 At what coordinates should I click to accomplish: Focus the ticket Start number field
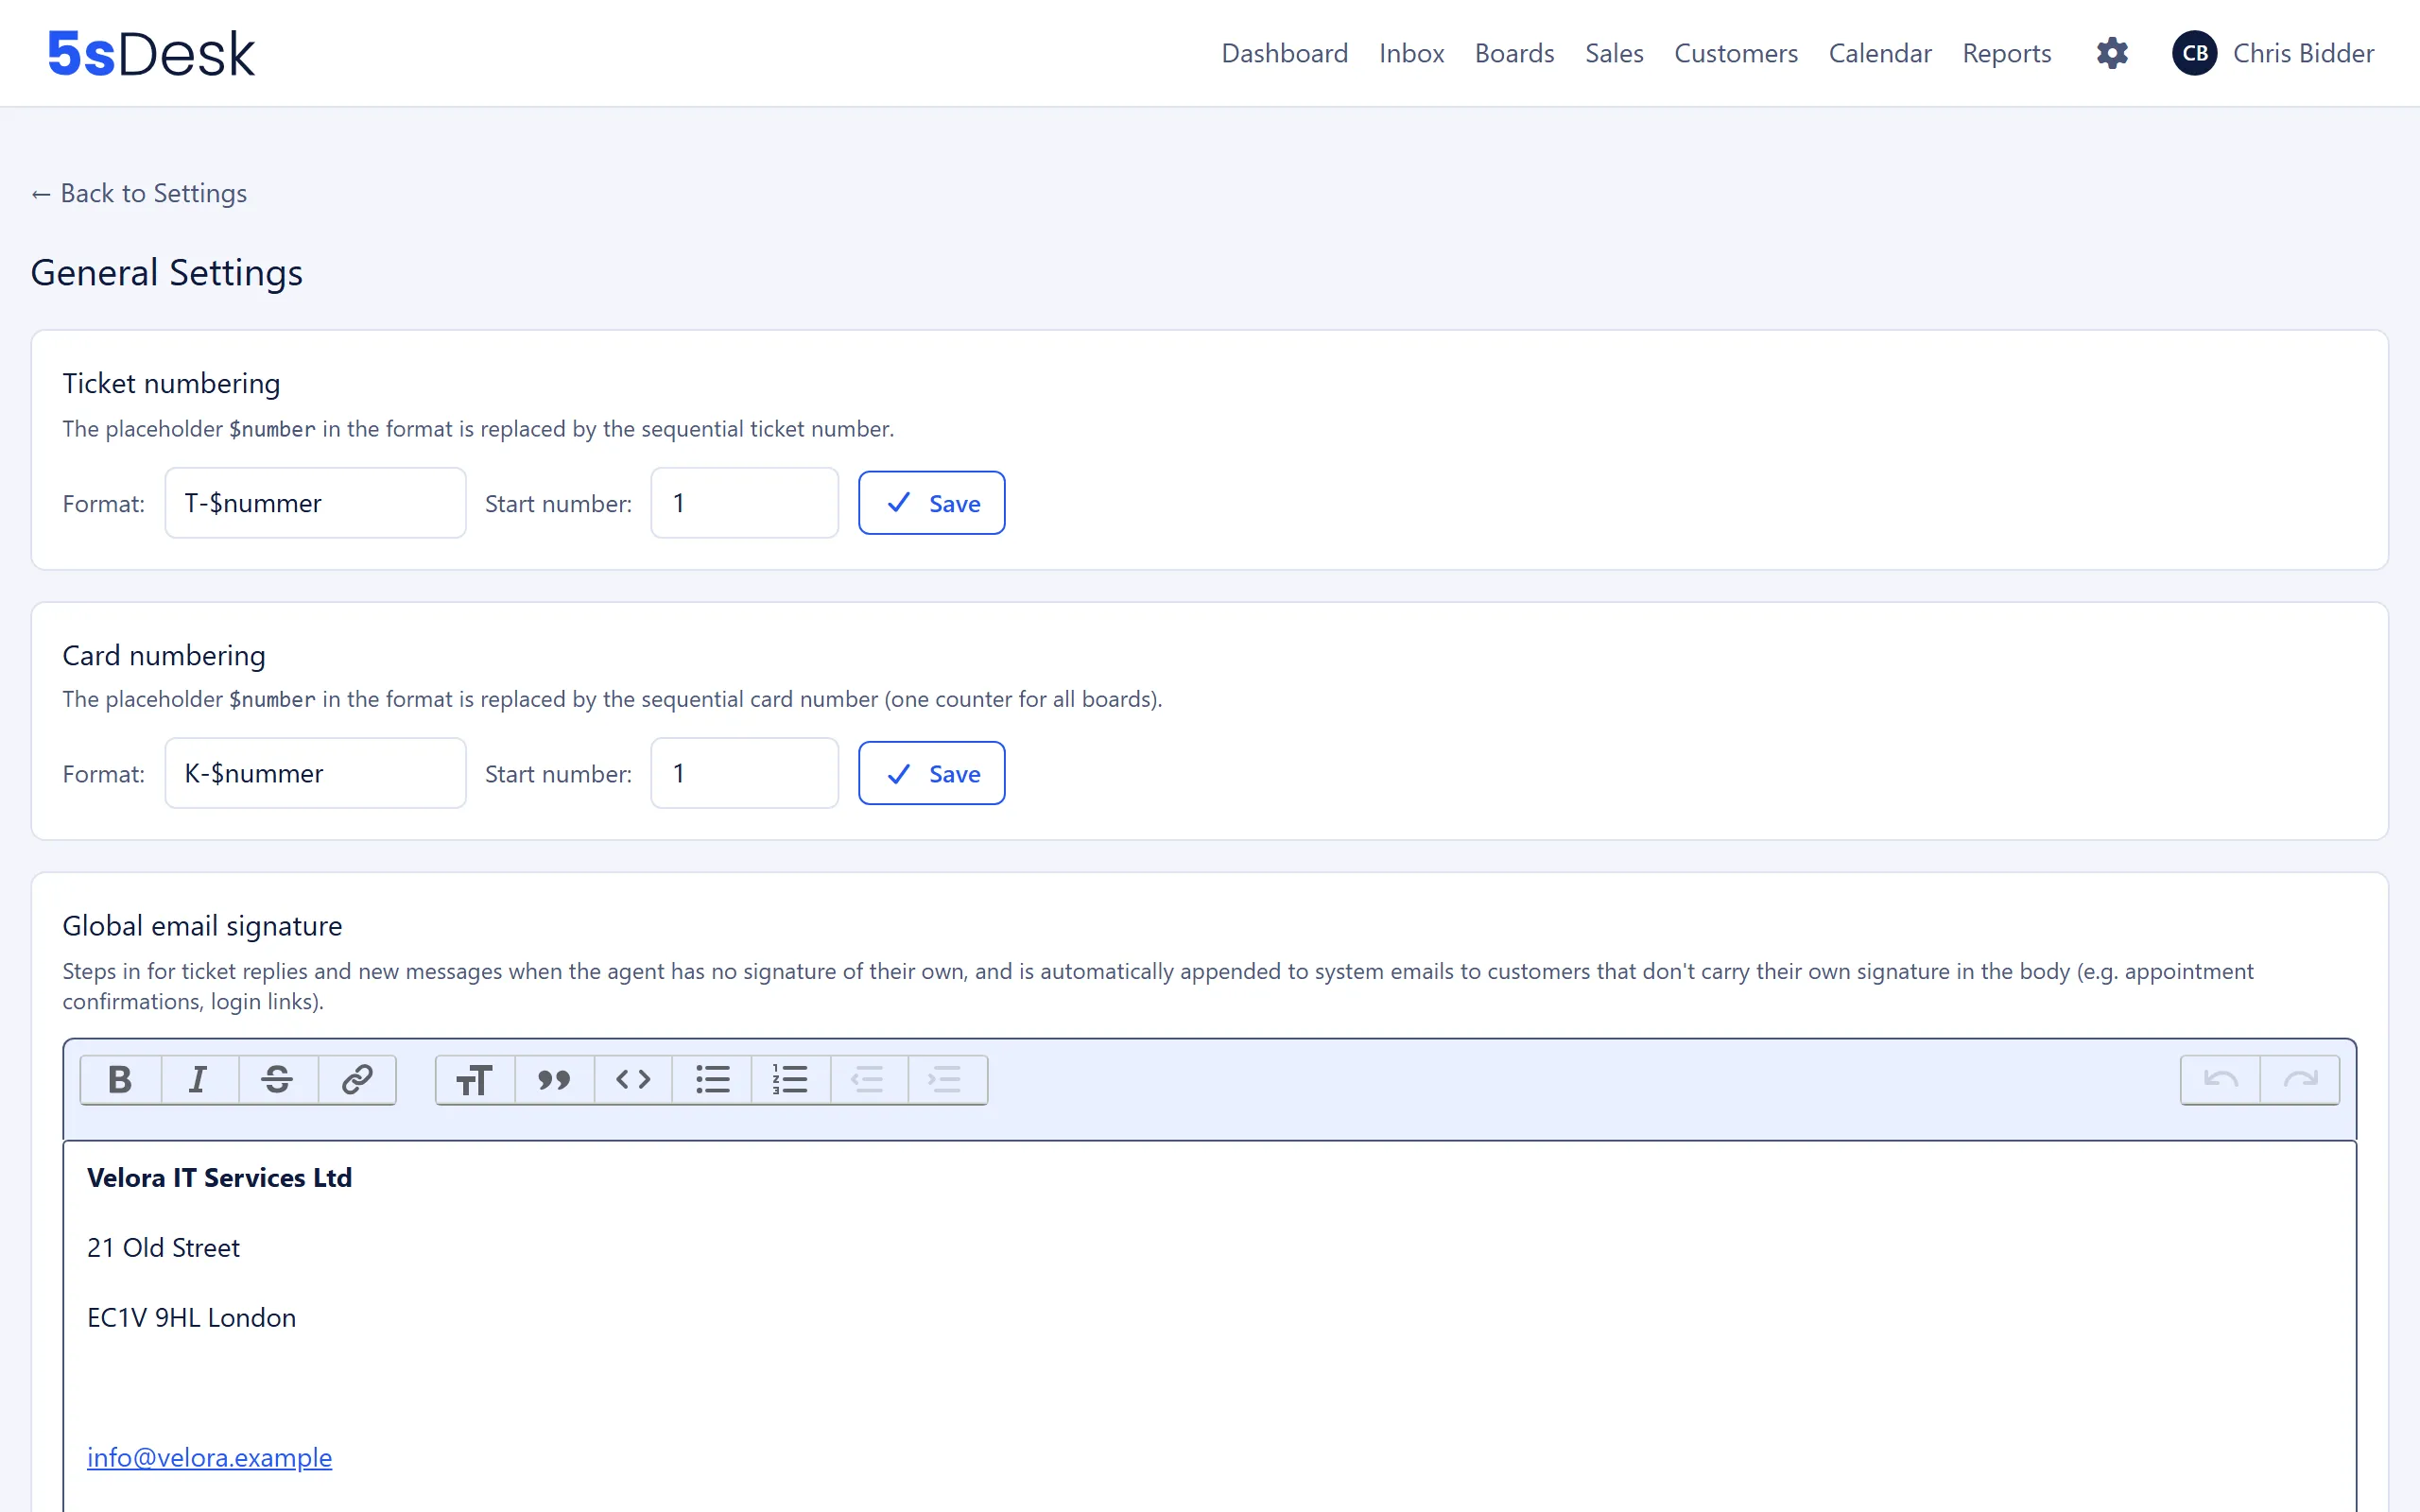coord(744,503)
